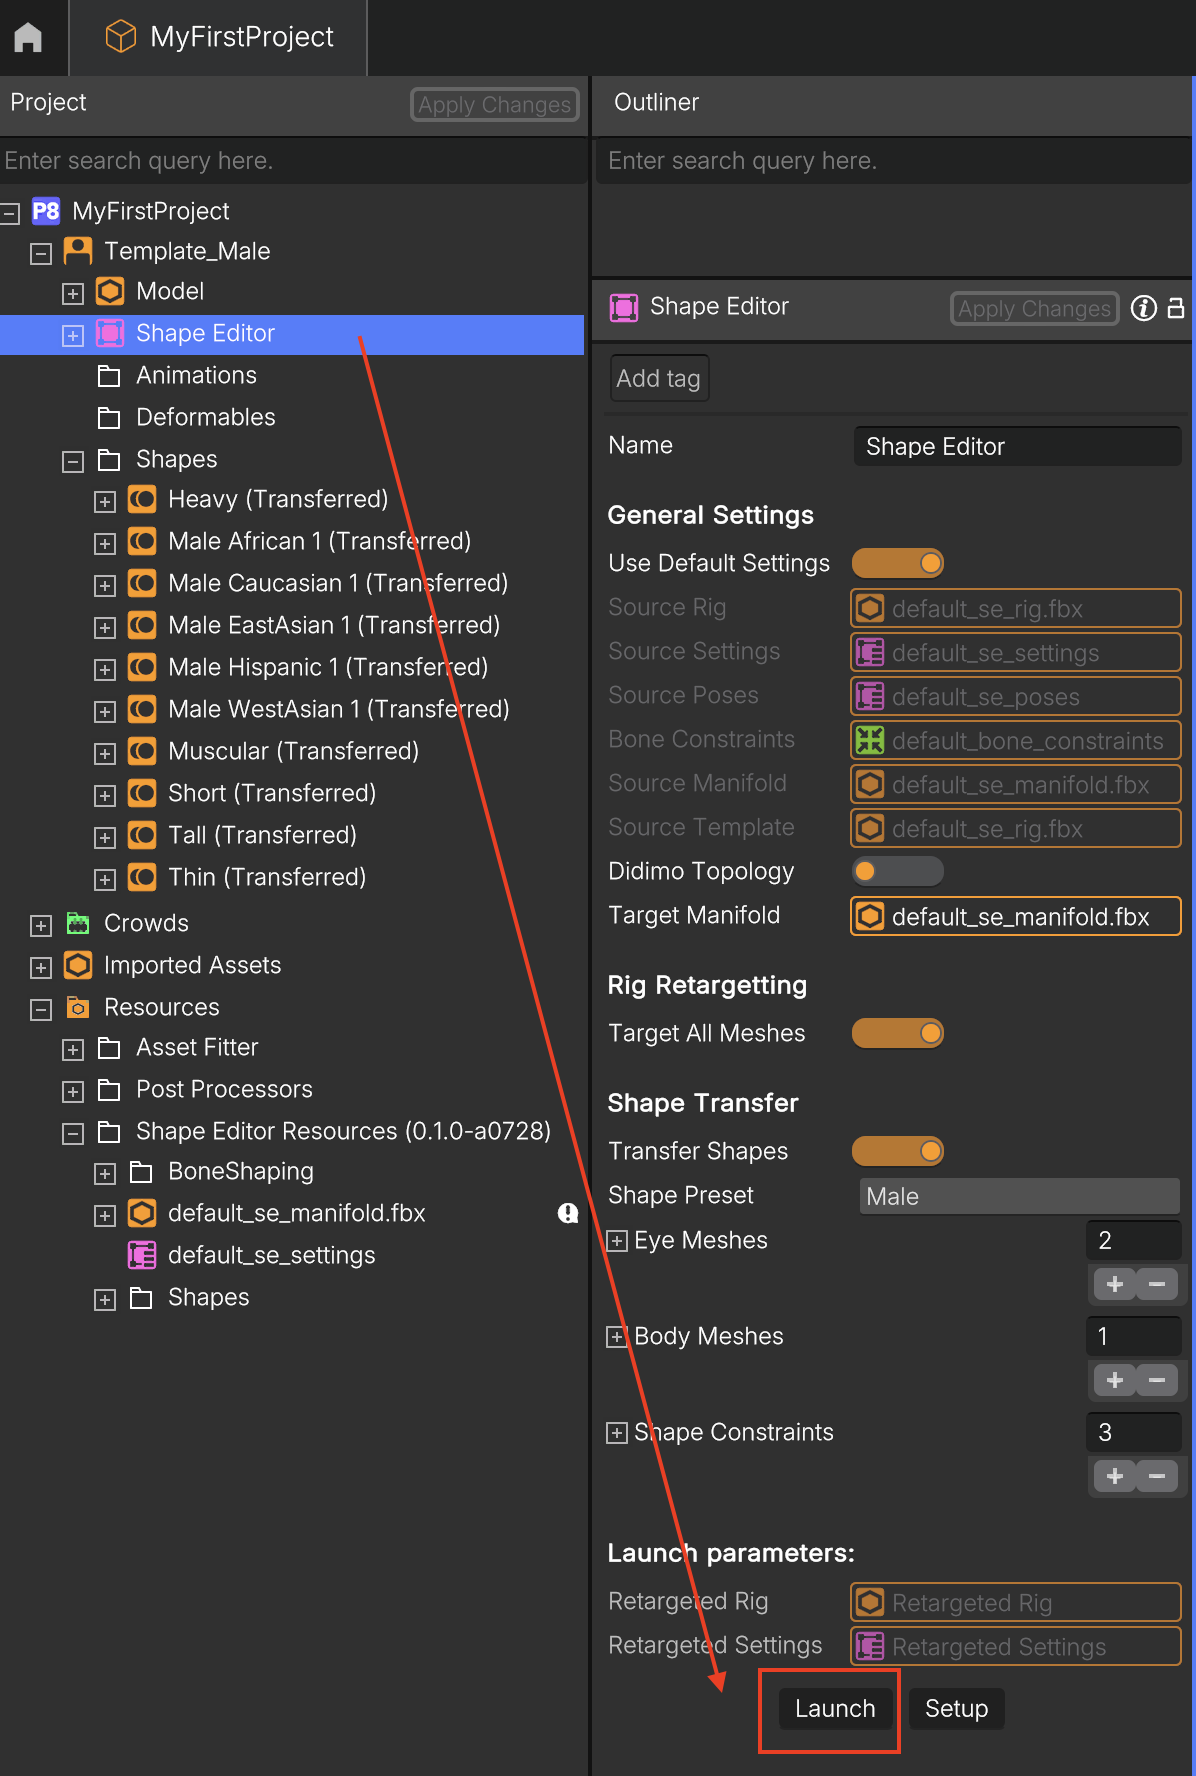This screenshot has width=1196, height=1776.
Task: Toggle the lock icon in the Shape Editor header
Action: click(1177, 308)
